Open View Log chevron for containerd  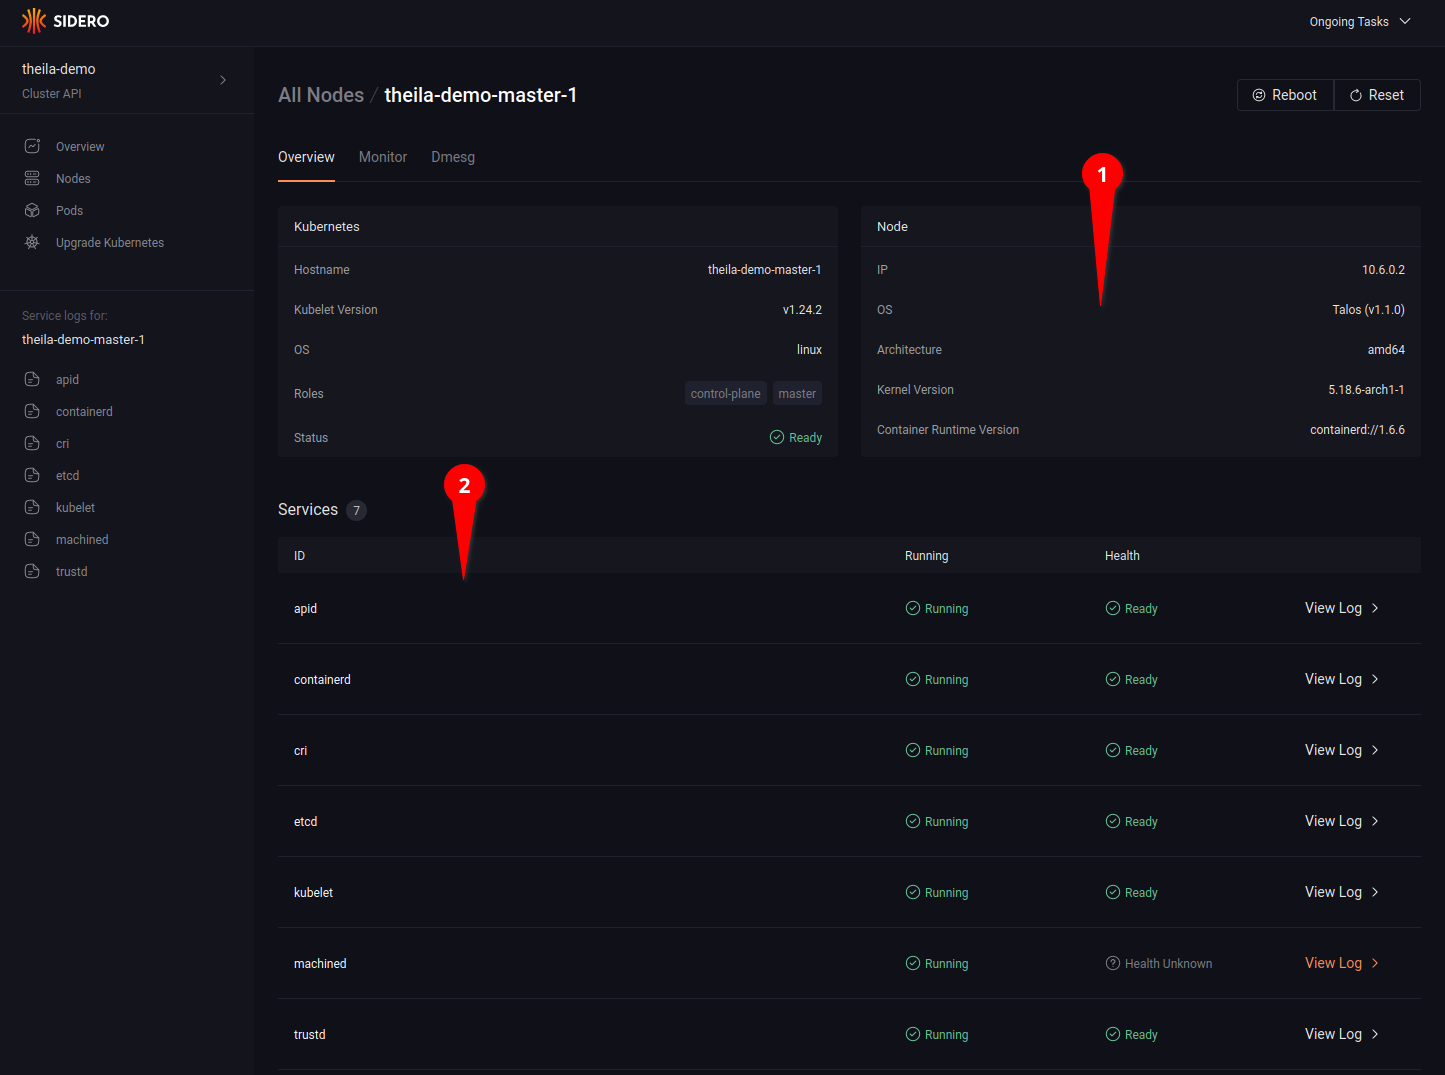pos(1375,680)
